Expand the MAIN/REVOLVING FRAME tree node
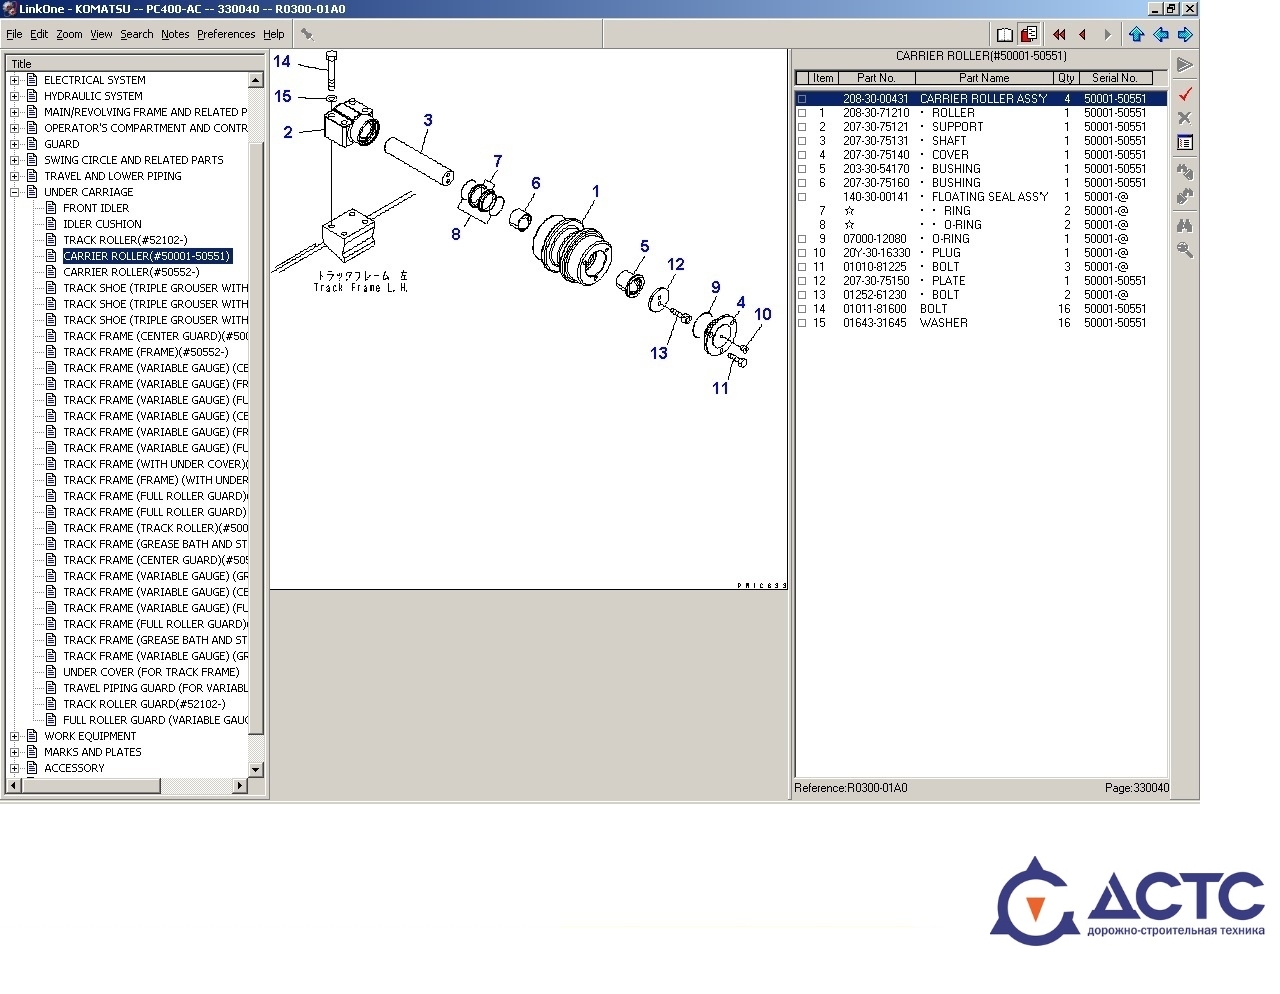This screenshot has height=994, width=1280. click(14, 112)
